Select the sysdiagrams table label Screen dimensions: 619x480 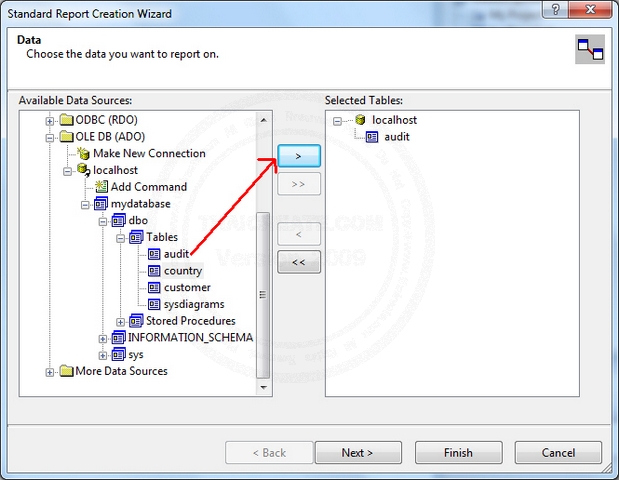point(194,304)
